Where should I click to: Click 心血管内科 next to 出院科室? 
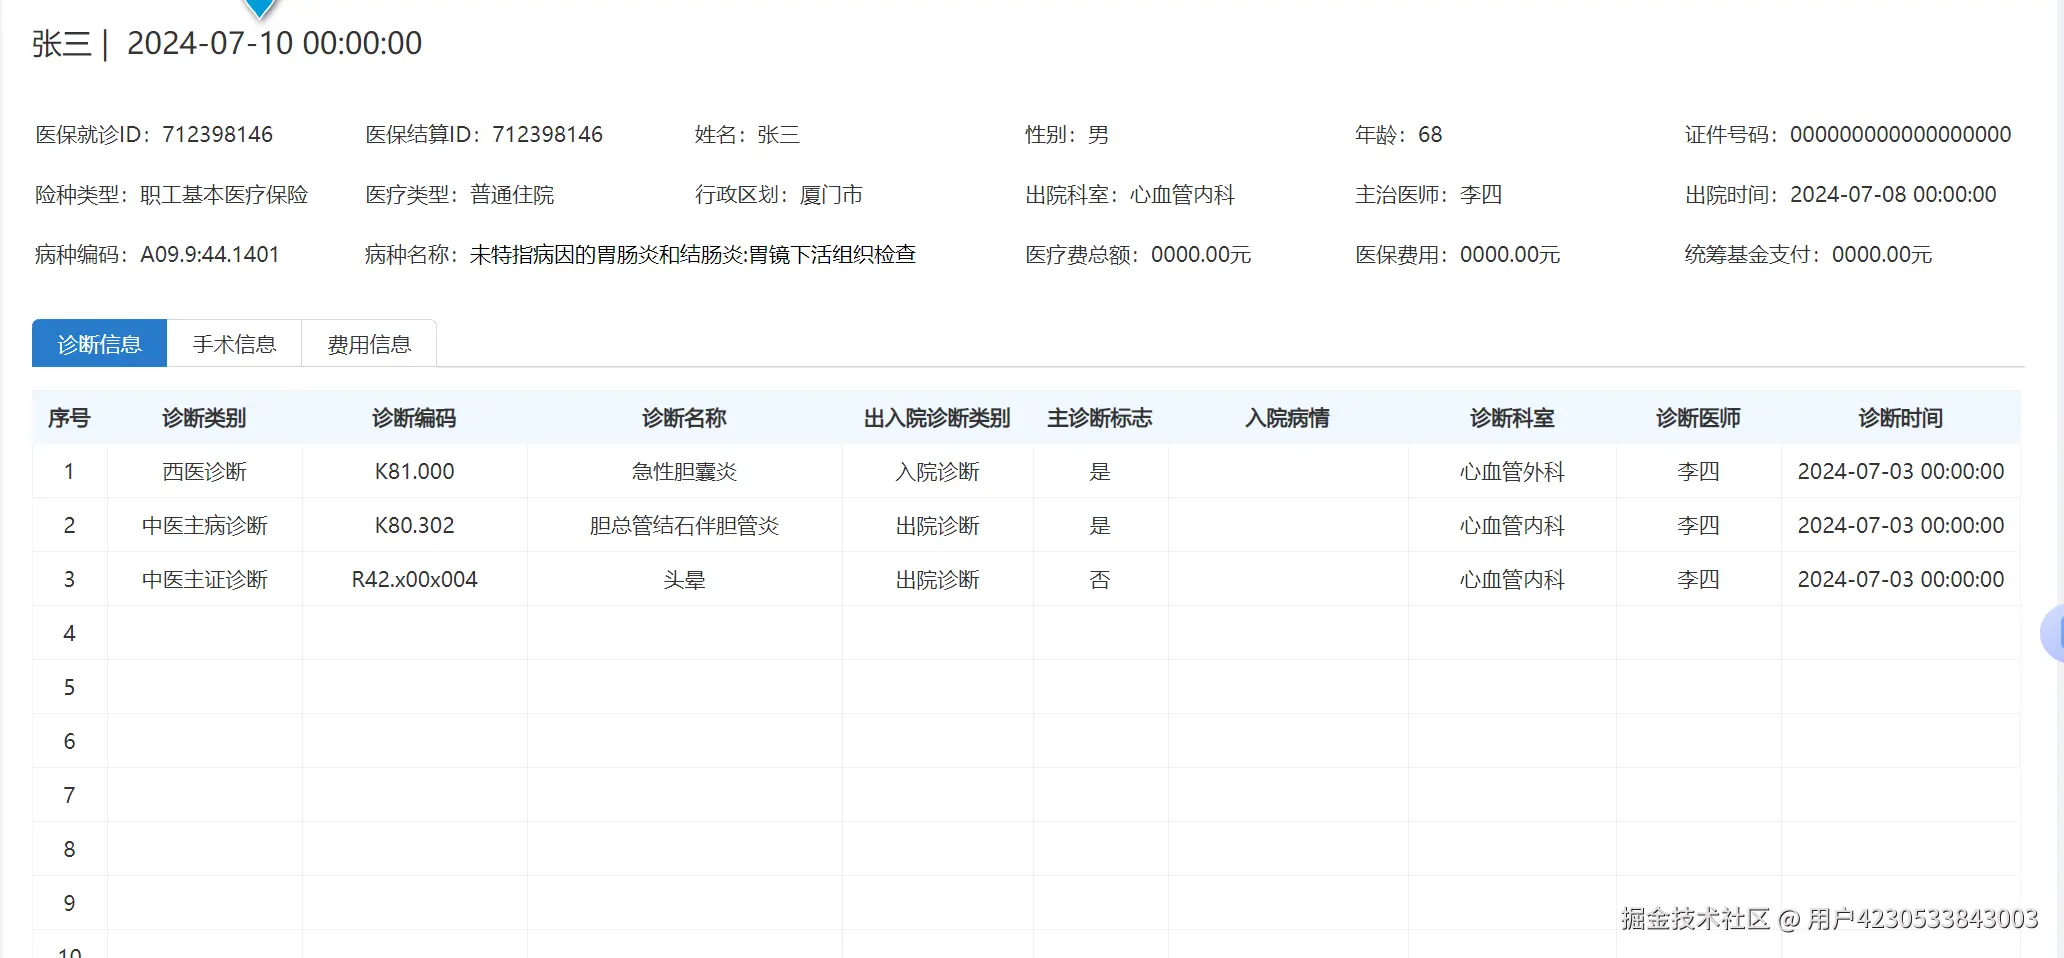click(1183, 194)
